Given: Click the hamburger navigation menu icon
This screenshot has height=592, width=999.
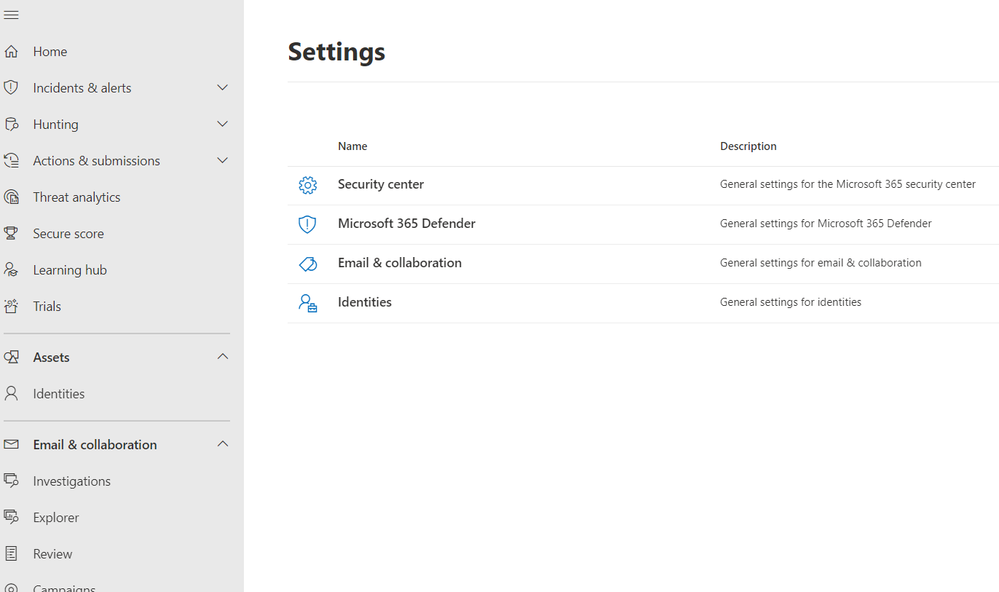Looking at the screenshot, I should (12, 15).
